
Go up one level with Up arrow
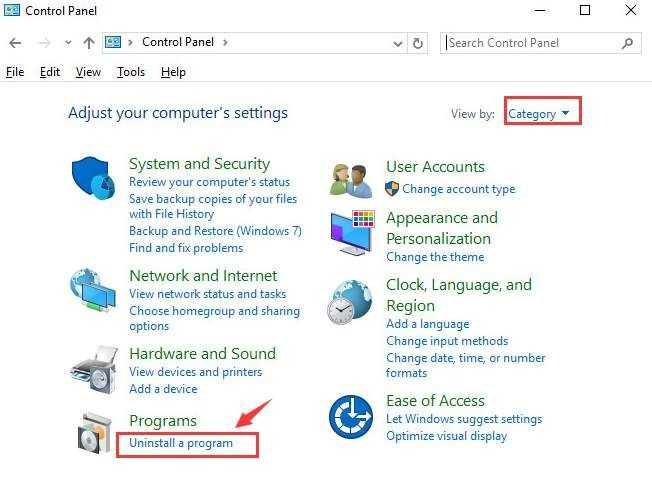click(89, 43)
